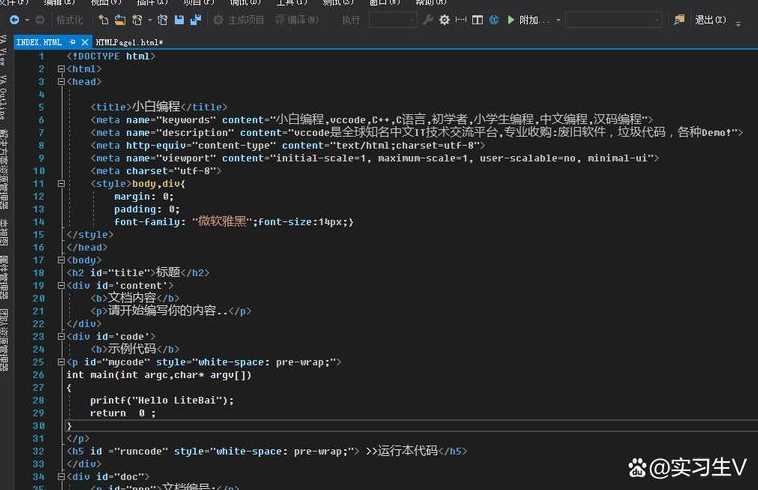The height and width of the screenshot is (490, 758).
Task: Click the green play run icon
Action: coord(510,20)
